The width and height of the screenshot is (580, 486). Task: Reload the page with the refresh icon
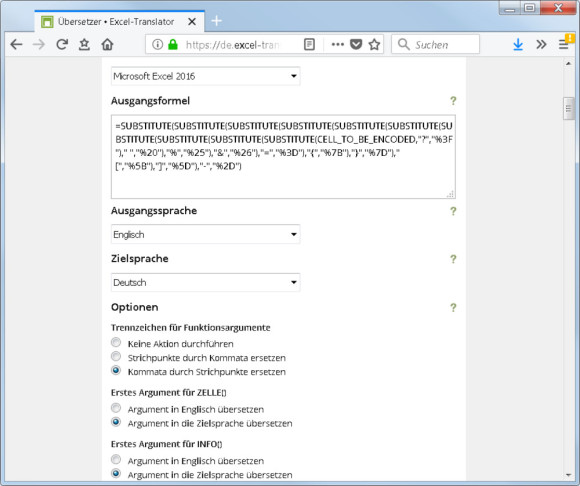tap(62, 45)
